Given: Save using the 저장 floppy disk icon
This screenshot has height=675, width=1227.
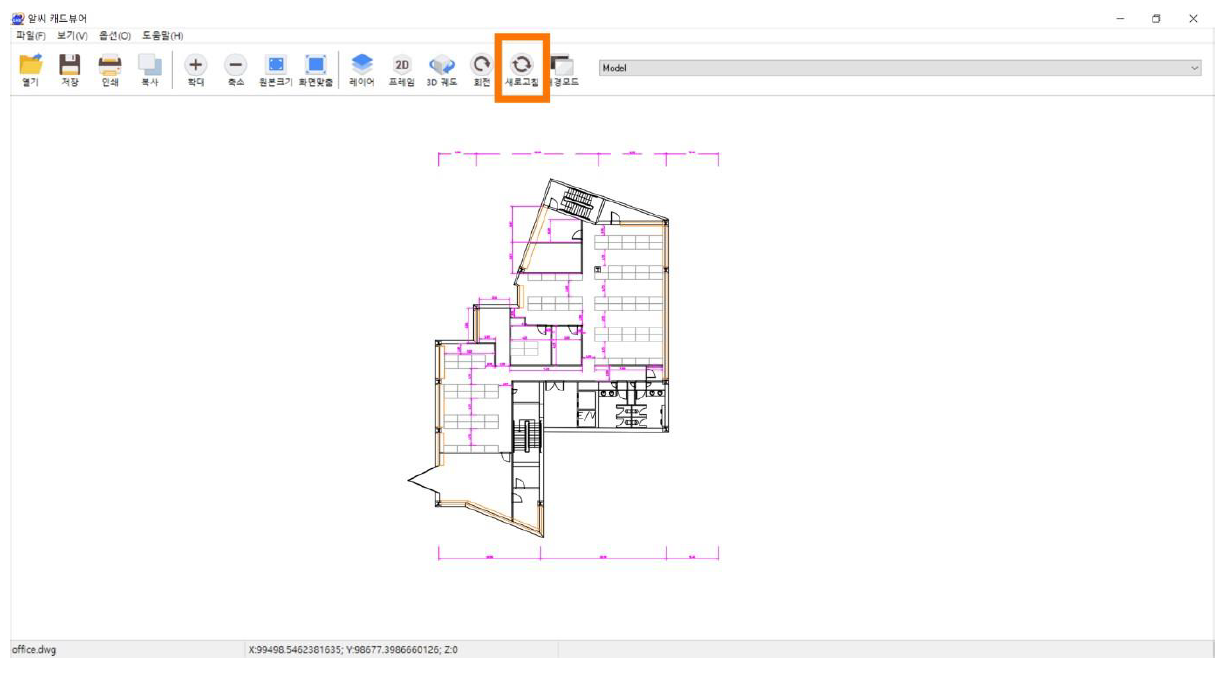Looking at the screenshot, I should pos(69,69).
